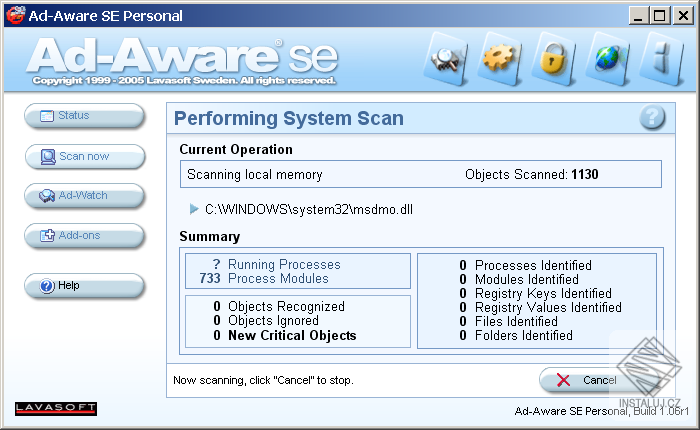Screen dimensions: 700x430
Task: Click 'Running Processes' summary row
Action: pos(277,264)
